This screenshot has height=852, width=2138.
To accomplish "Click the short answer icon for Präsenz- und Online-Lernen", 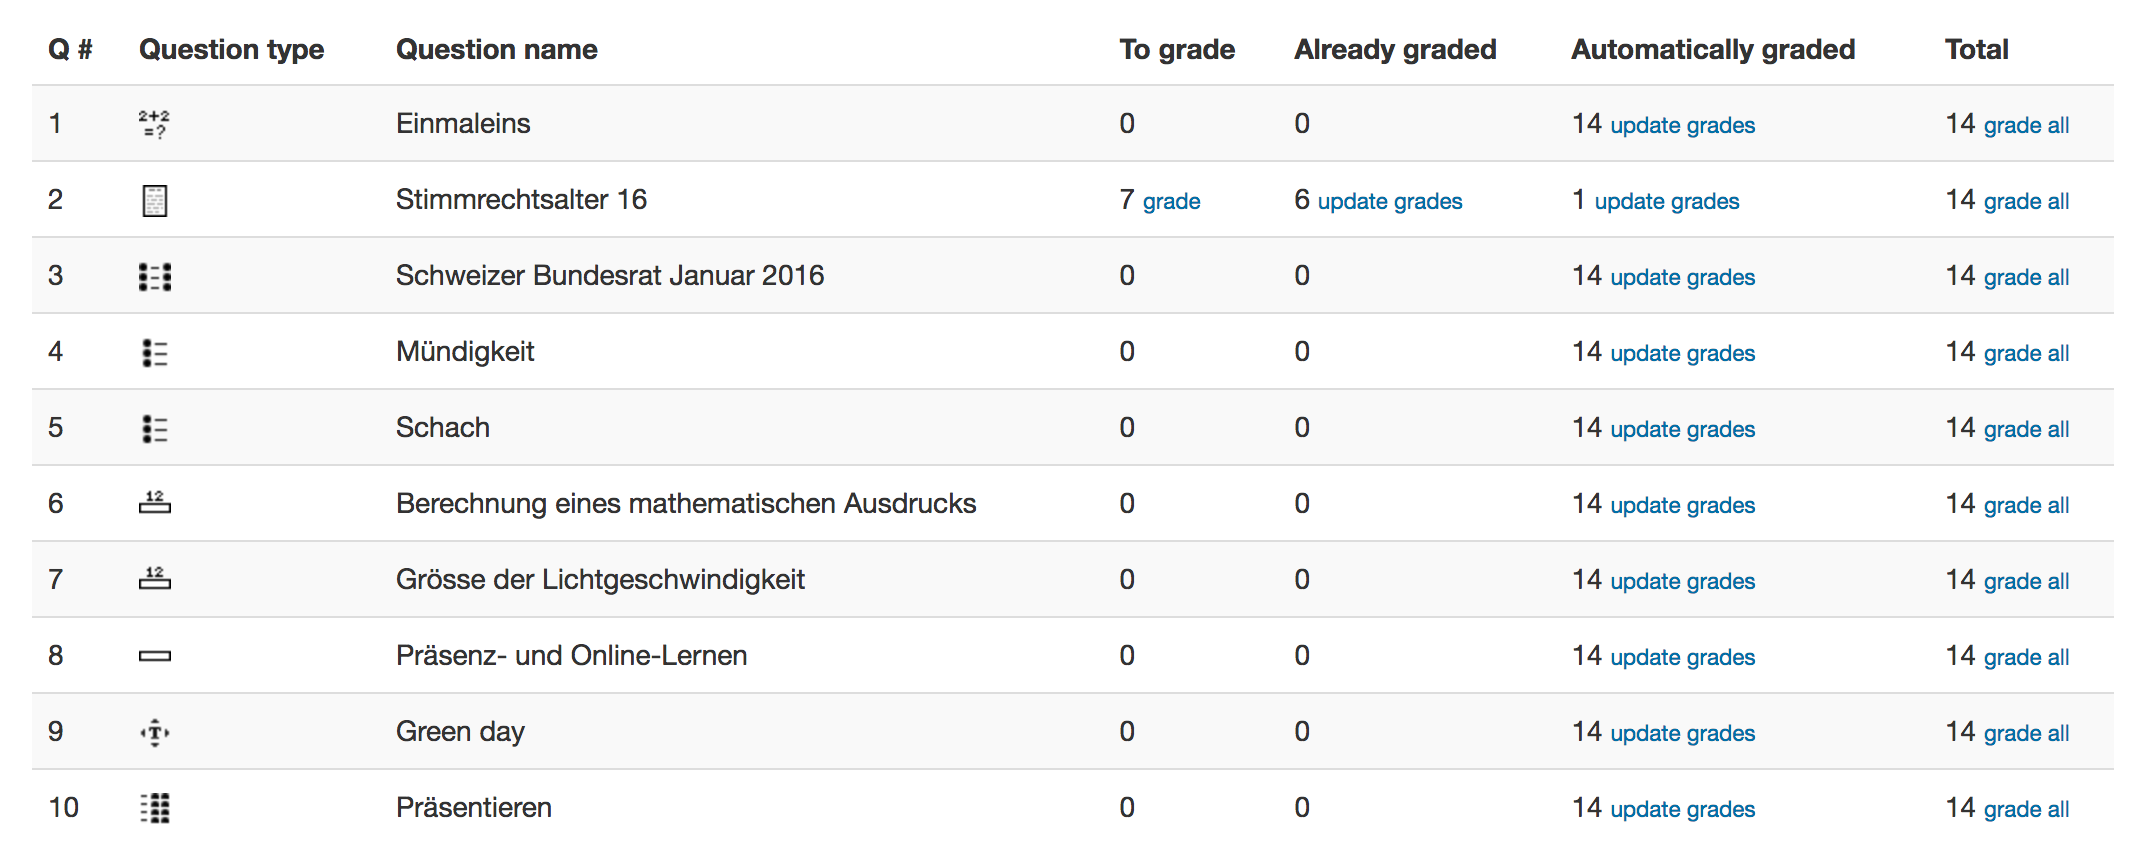I will [x=154, y=656].
